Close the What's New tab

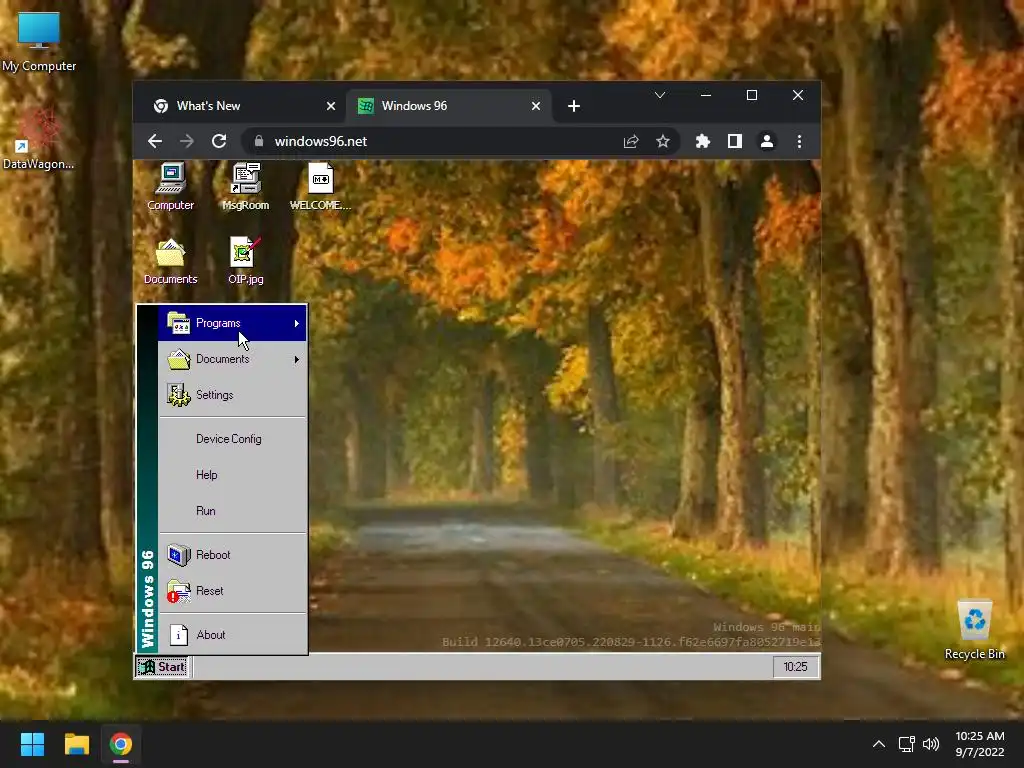[331, 106]
